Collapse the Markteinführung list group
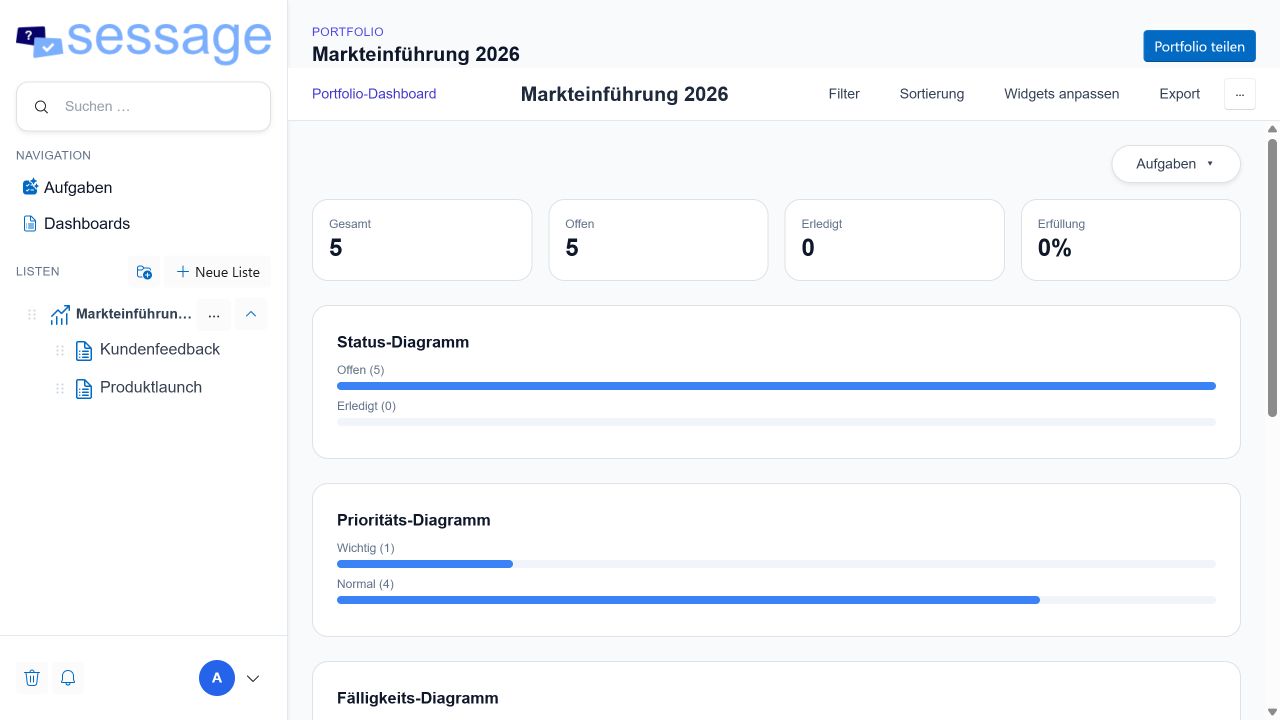 click(251, 314)
